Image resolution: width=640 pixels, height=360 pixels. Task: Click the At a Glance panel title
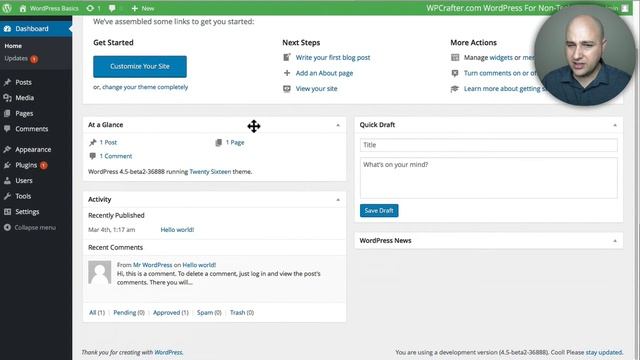(105, 125)
